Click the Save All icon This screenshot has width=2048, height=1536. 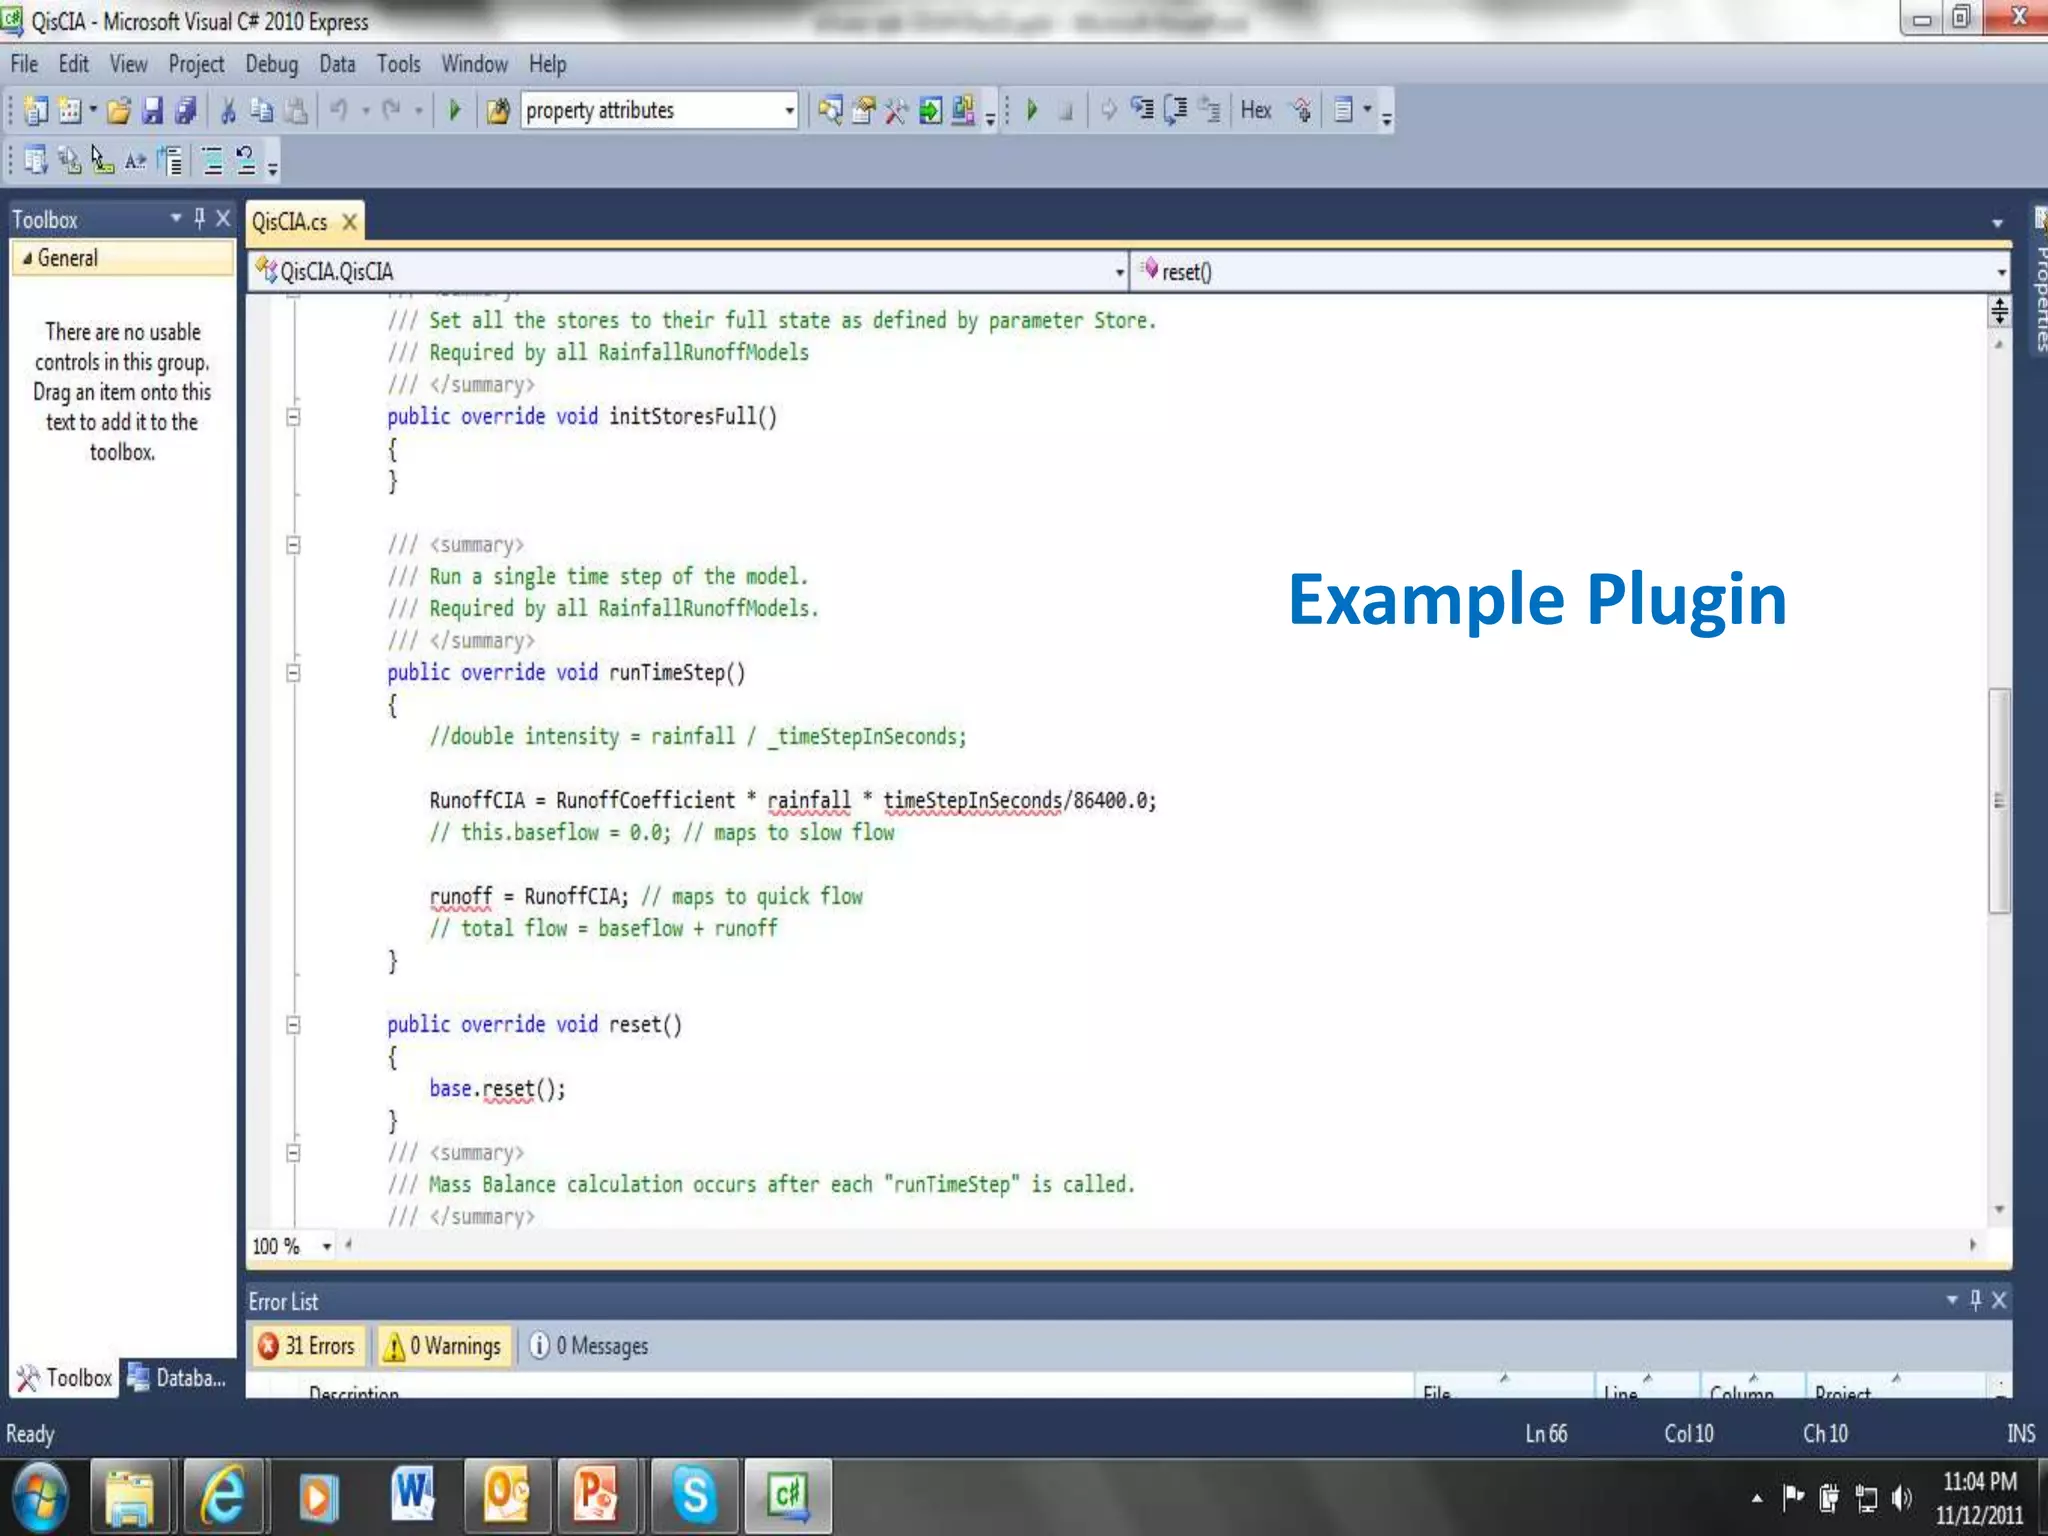[186, 110]
